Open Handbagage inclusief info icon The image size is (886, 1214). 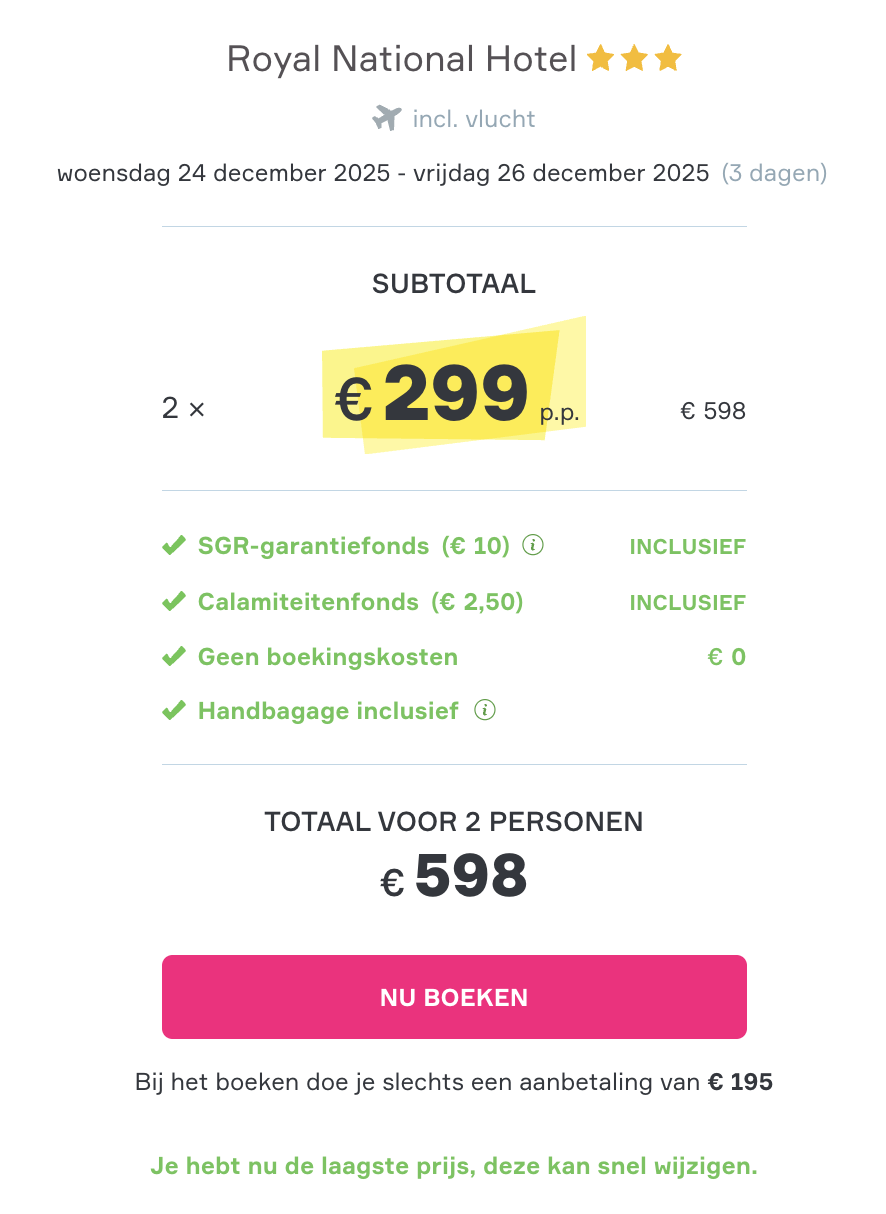485,711
